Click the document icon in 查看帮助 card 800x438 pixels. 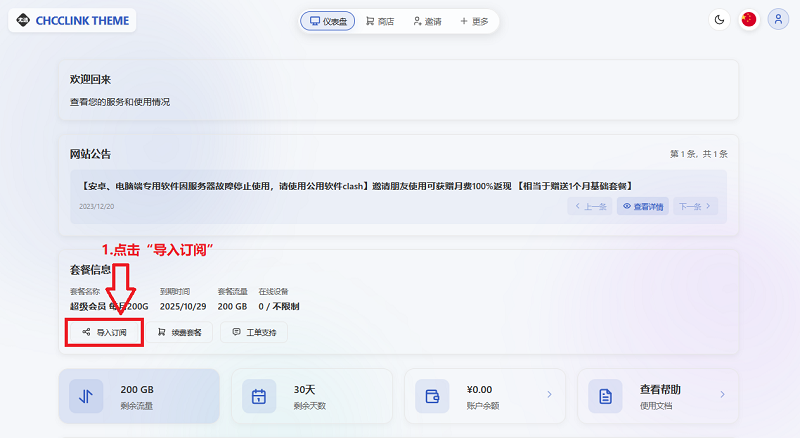coord(605,396)
